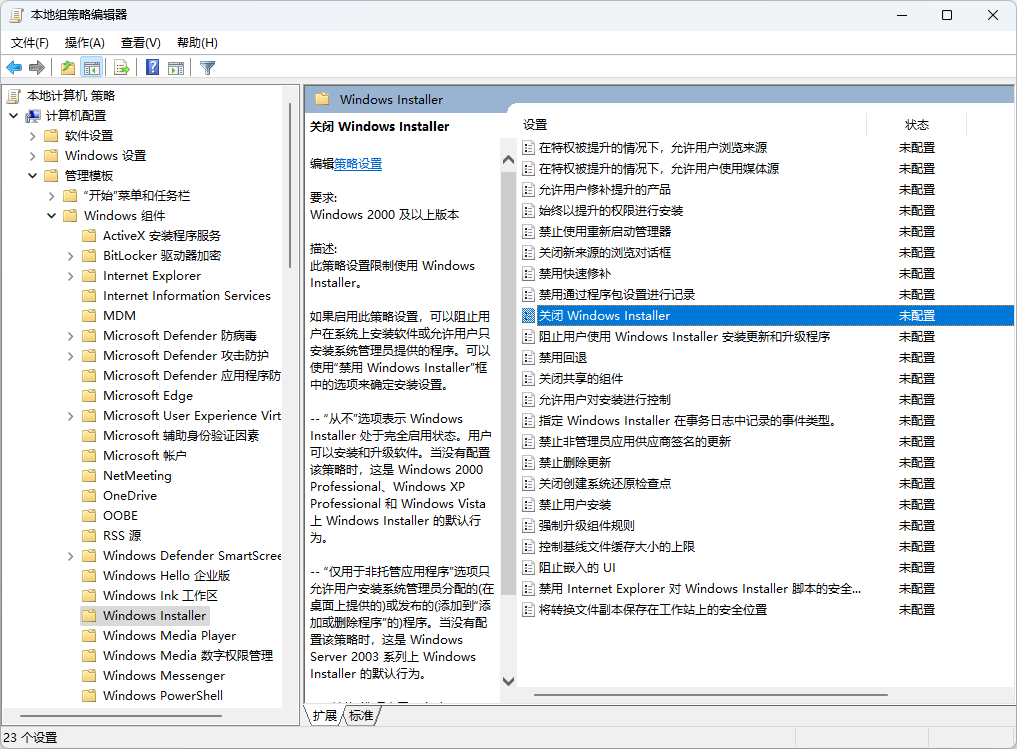The image size is (1017, 749).
Task: Expand the Microsoft Defender 防病毒 node
Action: (x=71, y=336)
